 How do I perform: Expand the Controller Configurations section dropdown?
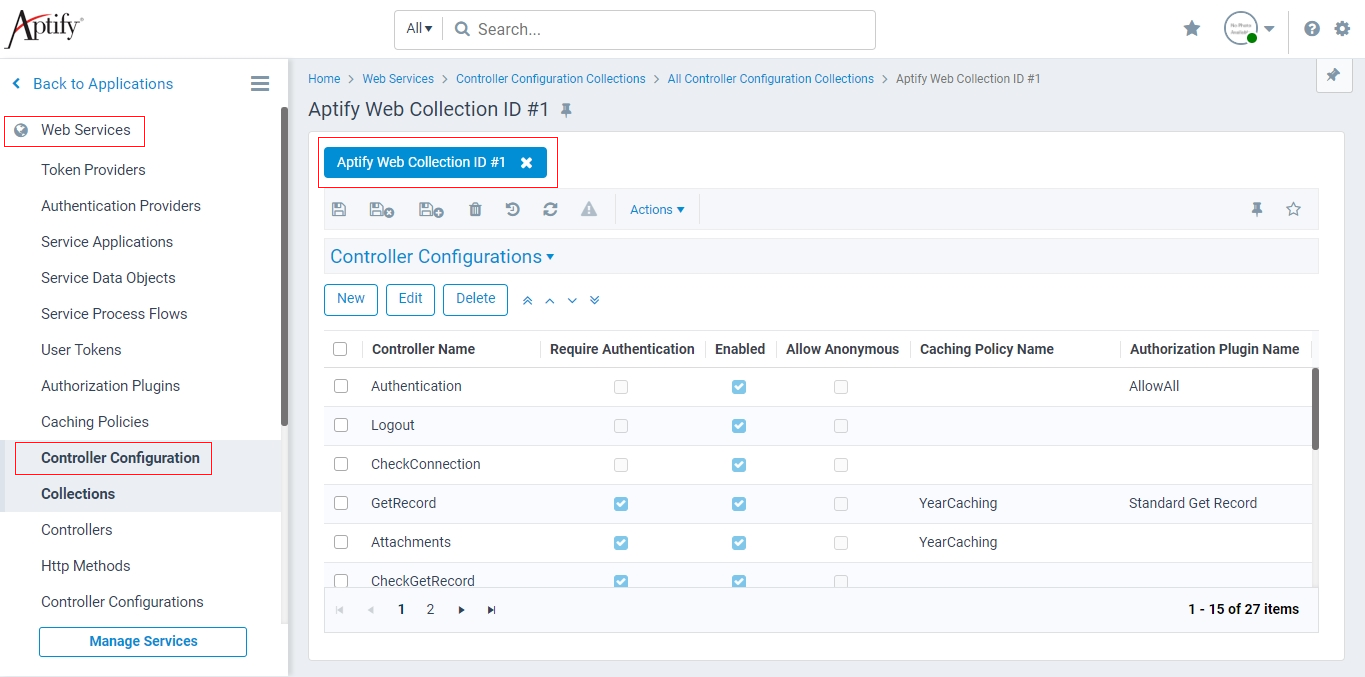(442, 257)
